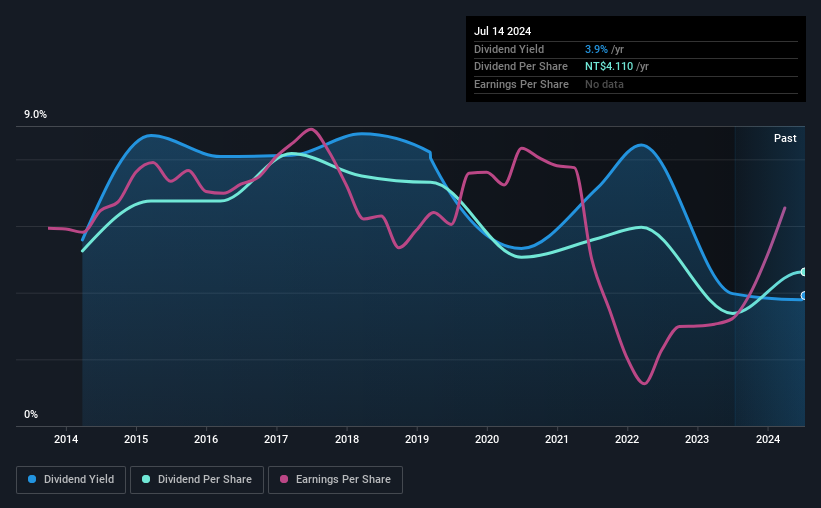Click the 2022 x-axis label
821x508 pixels.
pos(627,439)
